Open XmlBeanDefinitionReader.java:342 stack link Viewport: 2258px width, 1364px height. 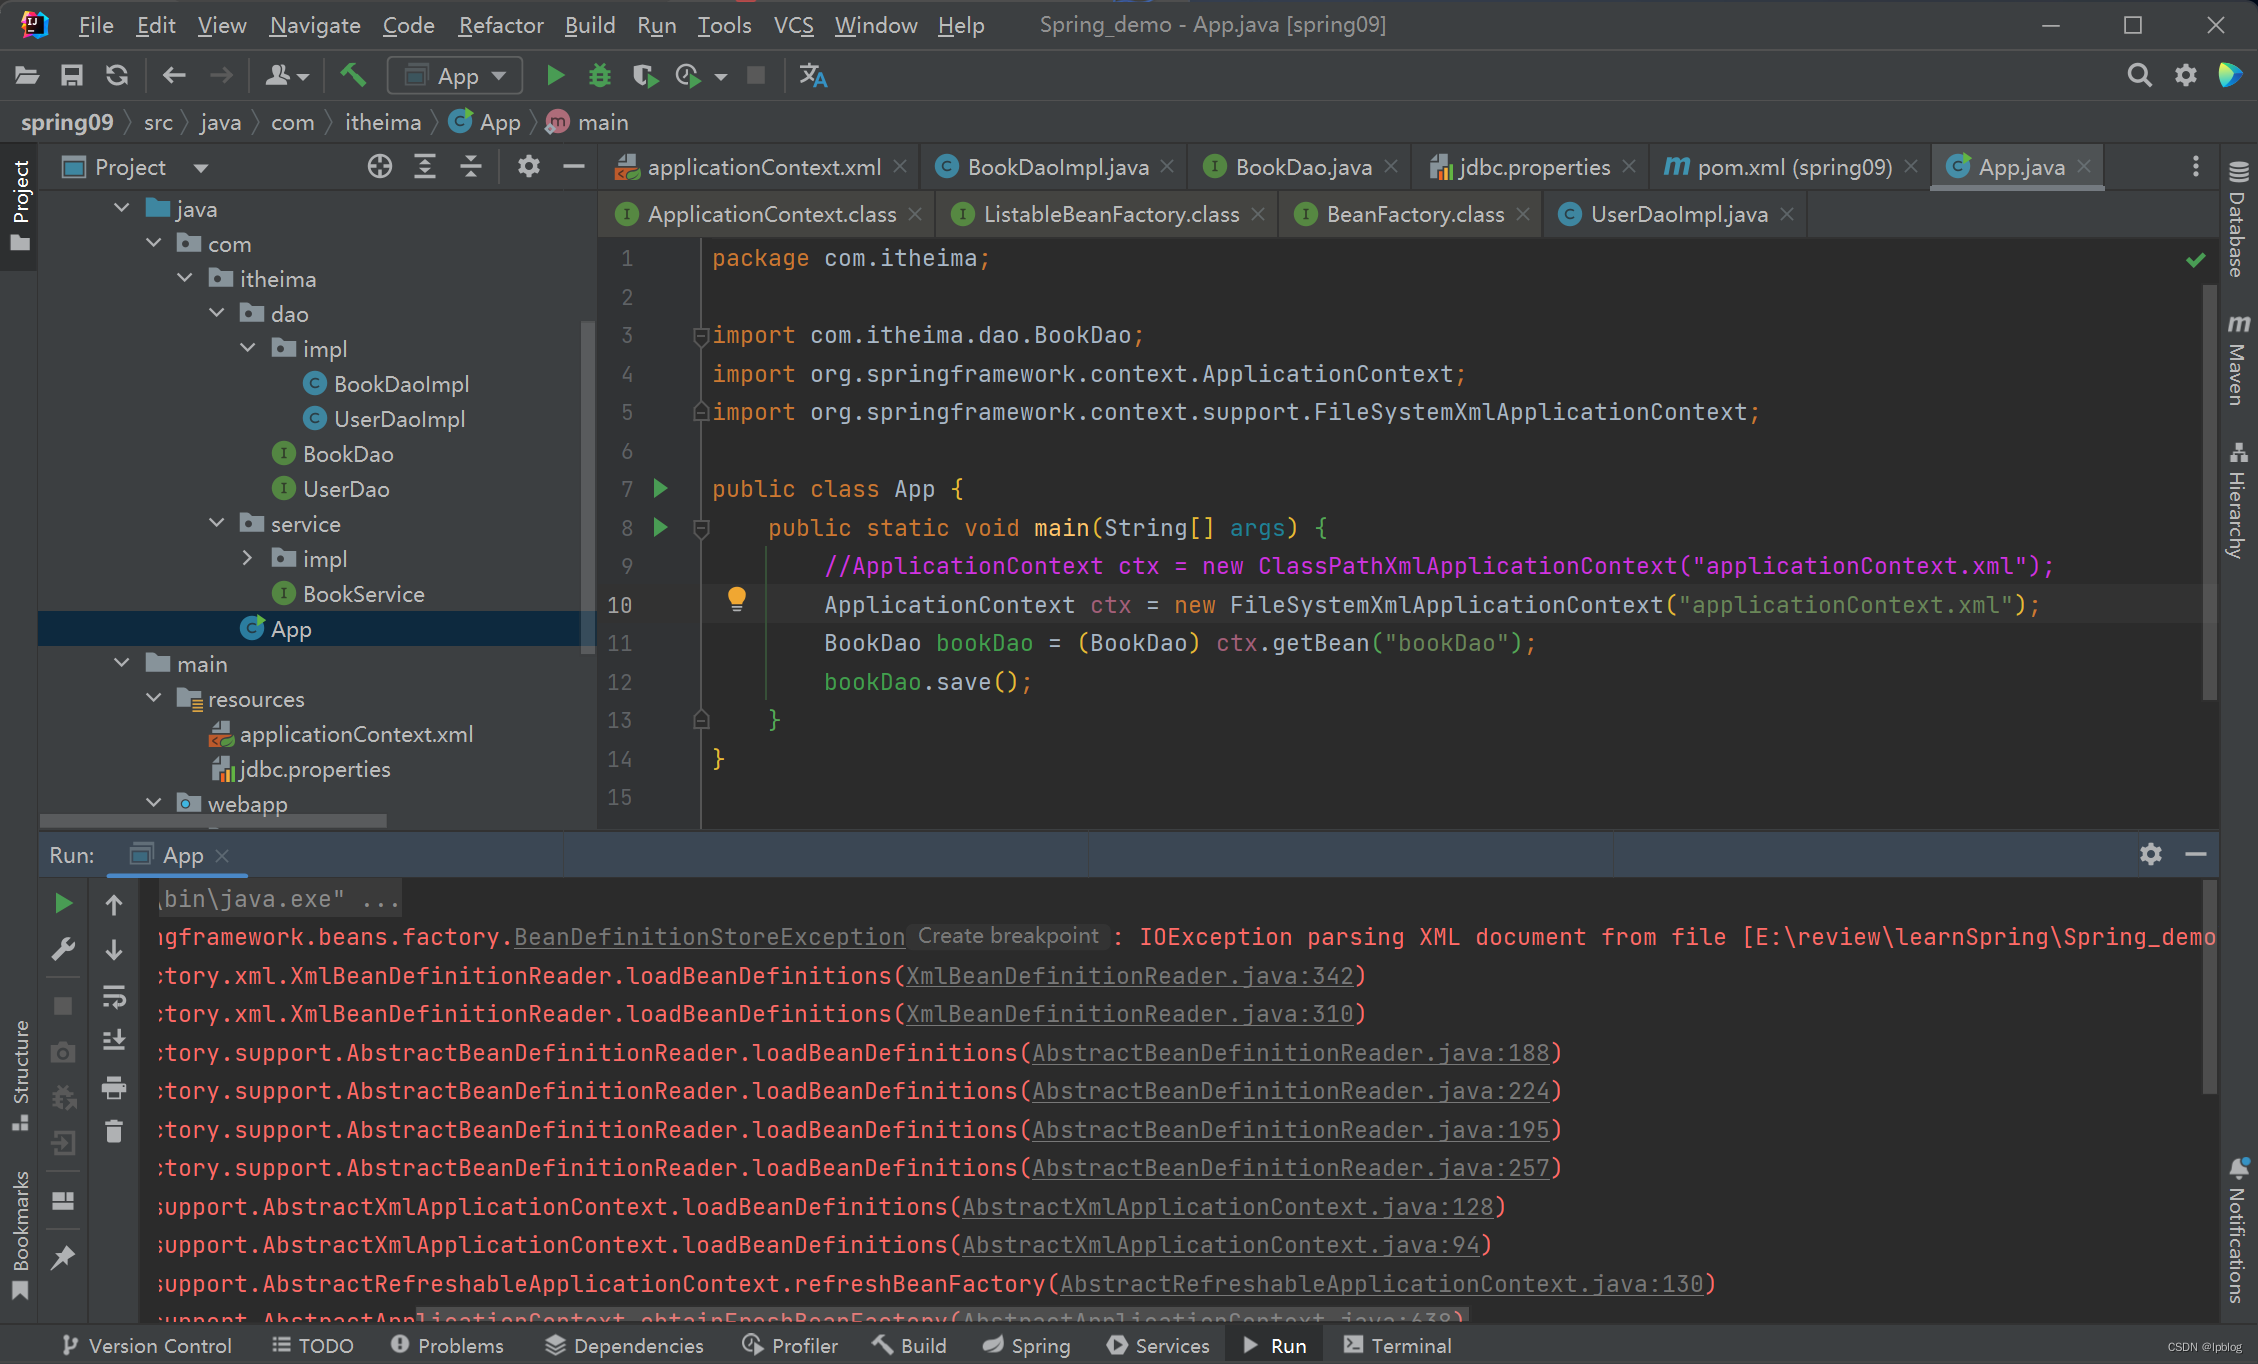1130,976
